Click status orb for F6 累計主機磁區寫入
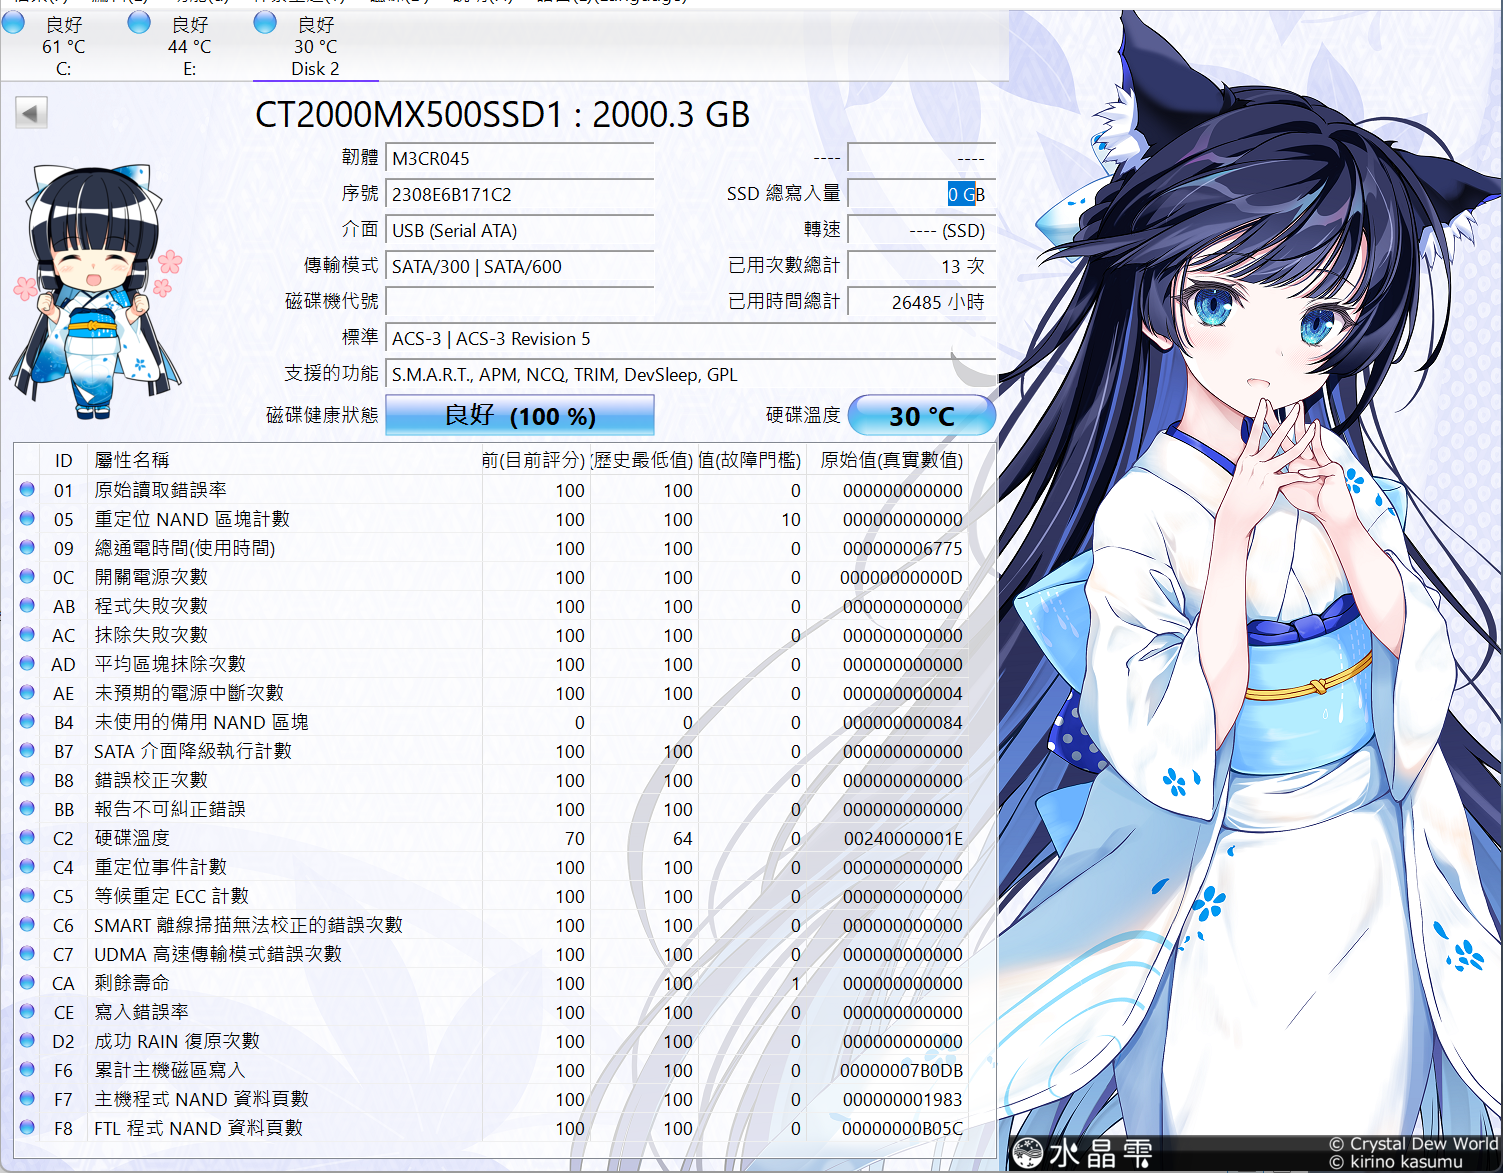Screen dimensions: 1503x1173 coord(27,1070)
